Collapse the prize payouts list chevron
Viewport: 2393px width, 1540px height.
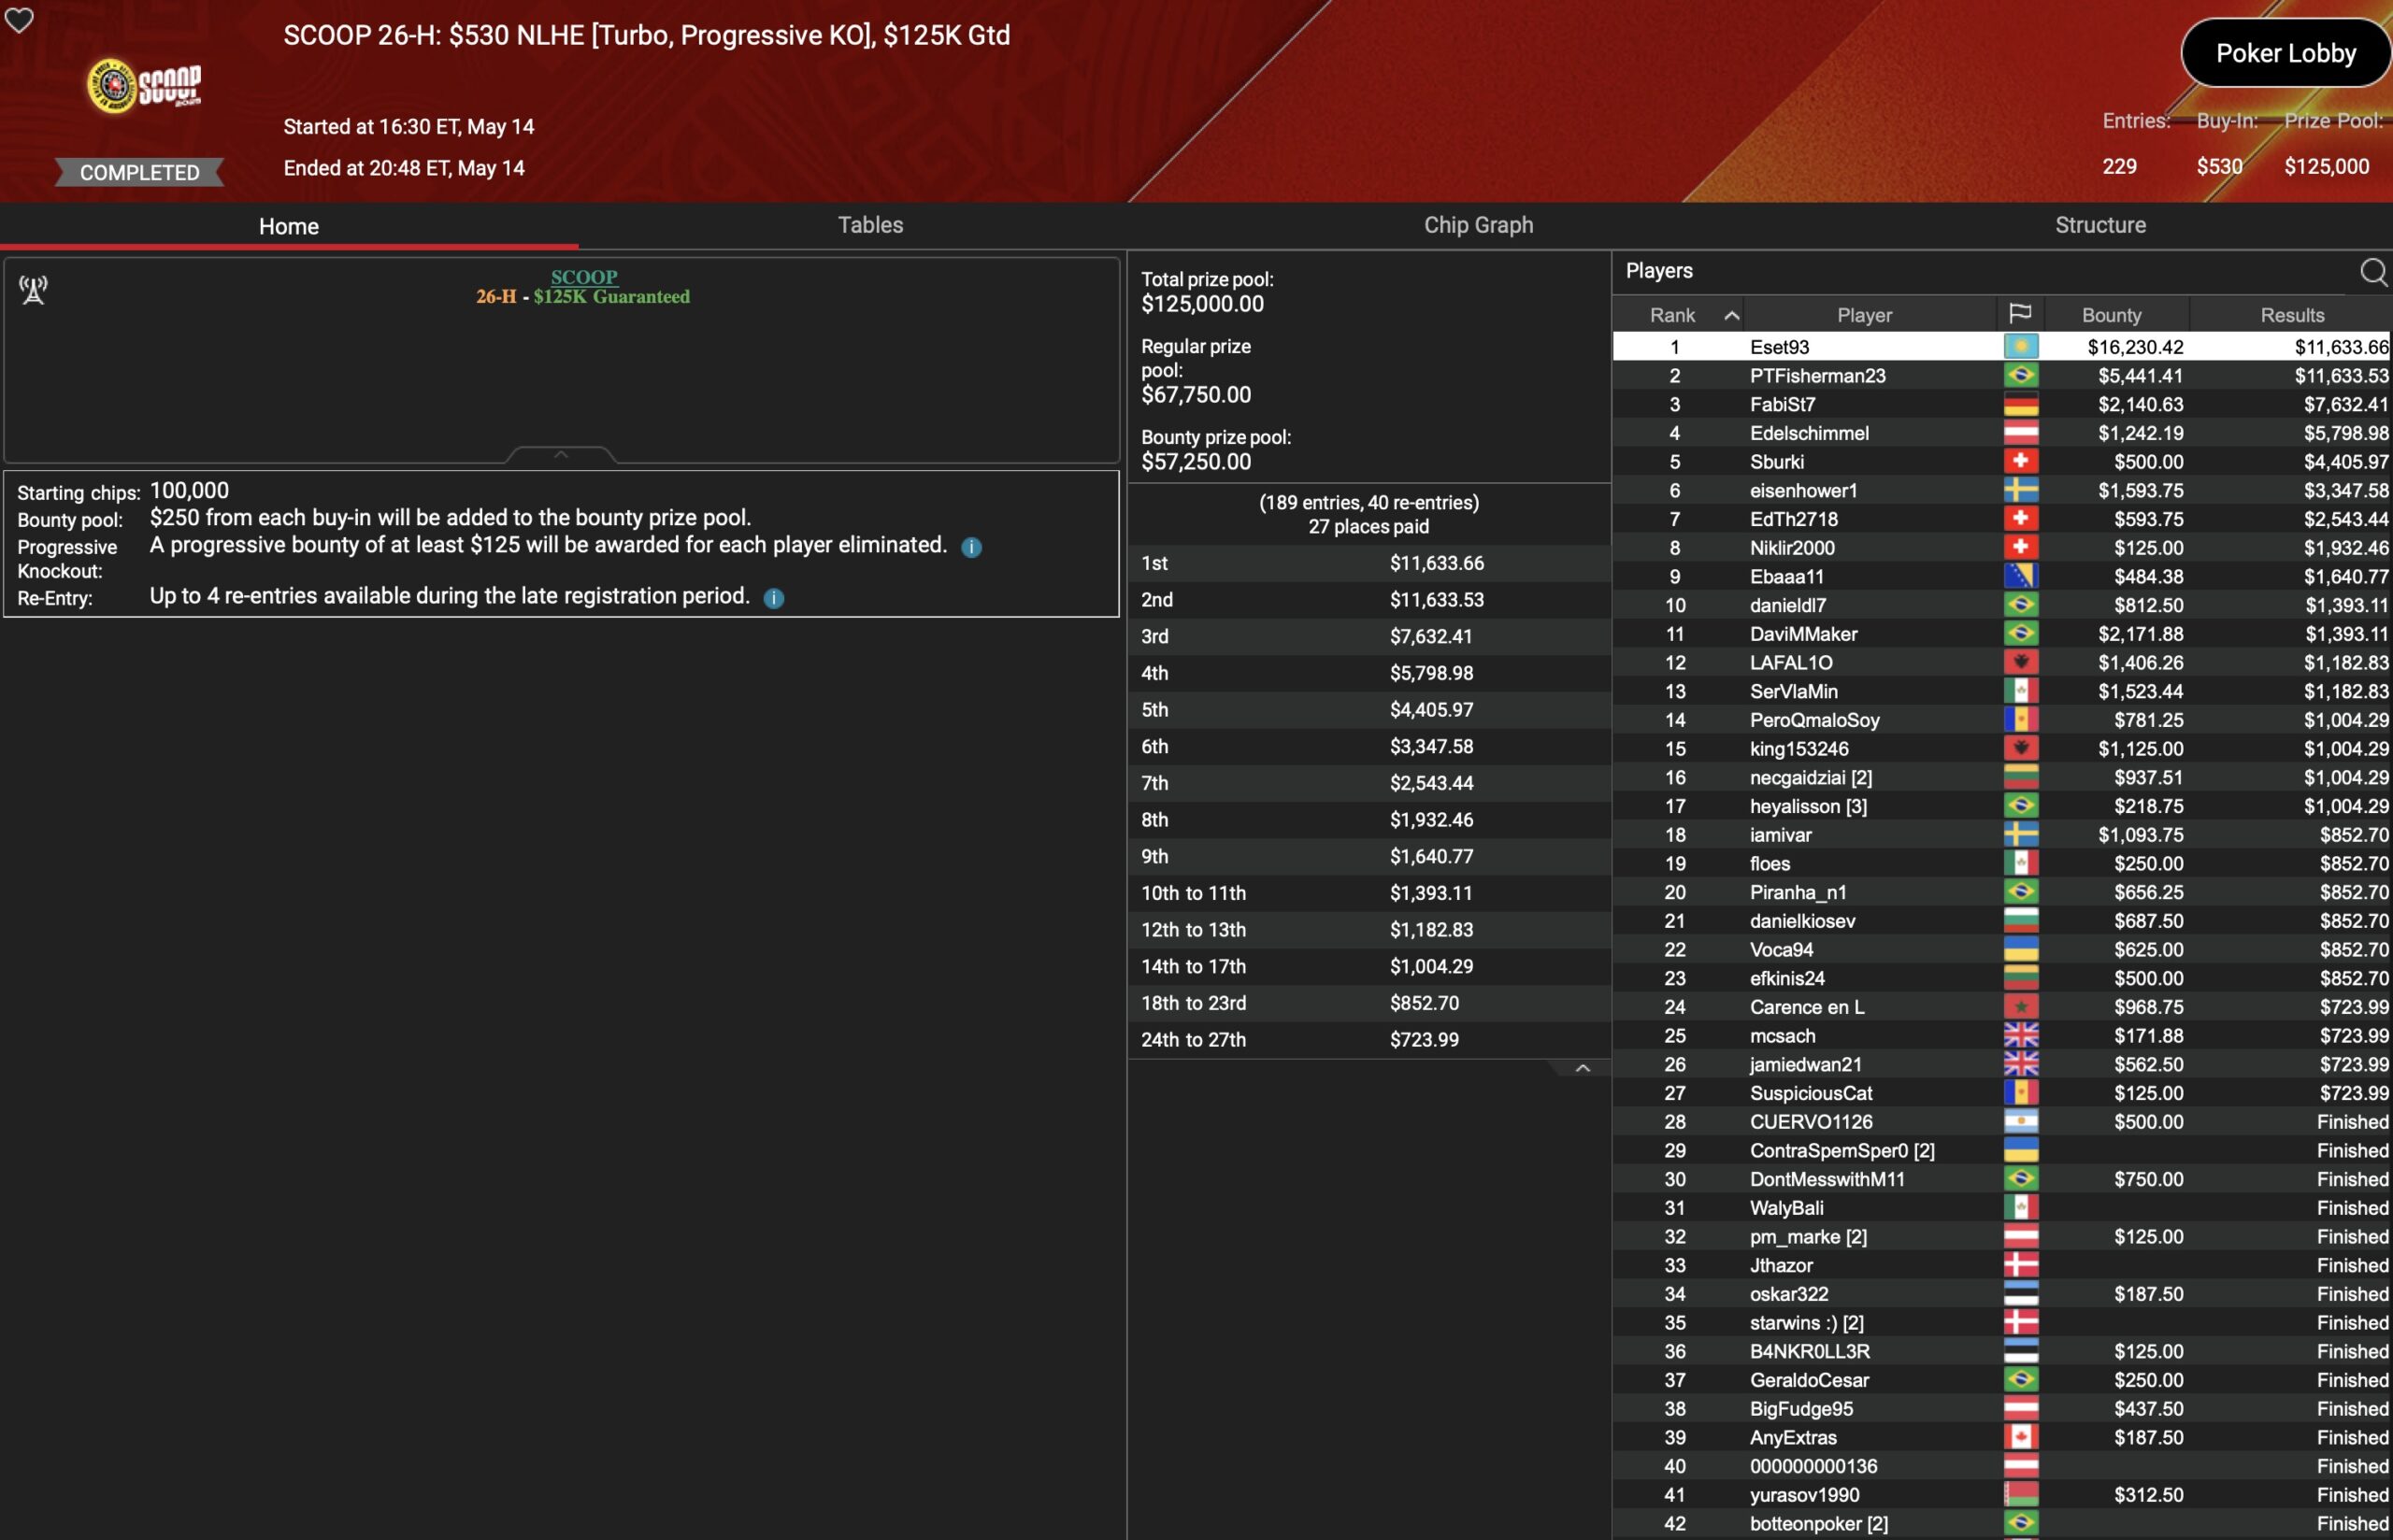click(x=1582, y=1068)
